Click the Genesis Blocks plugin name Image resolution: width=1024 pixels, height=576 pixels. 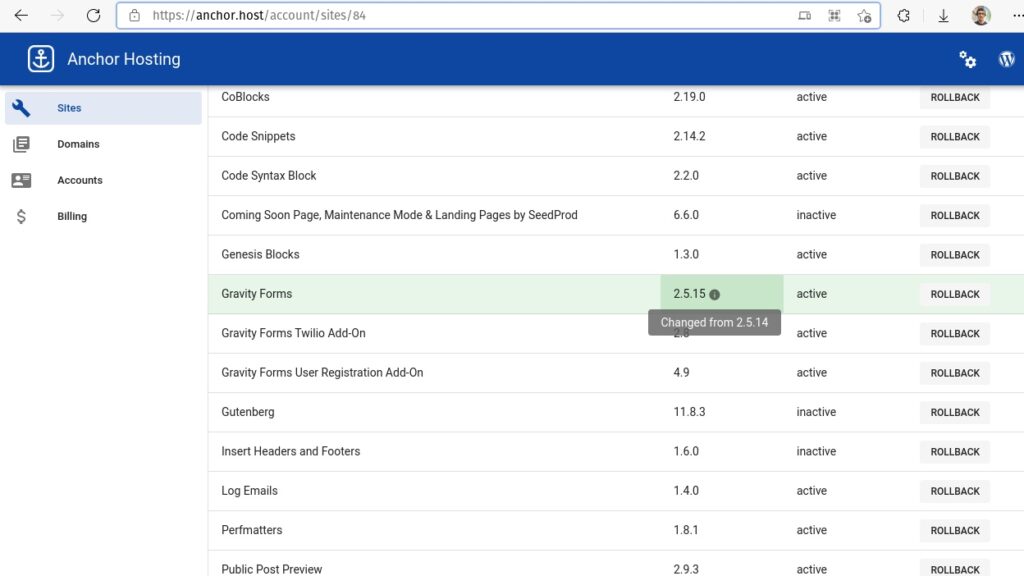pos(260,254)
